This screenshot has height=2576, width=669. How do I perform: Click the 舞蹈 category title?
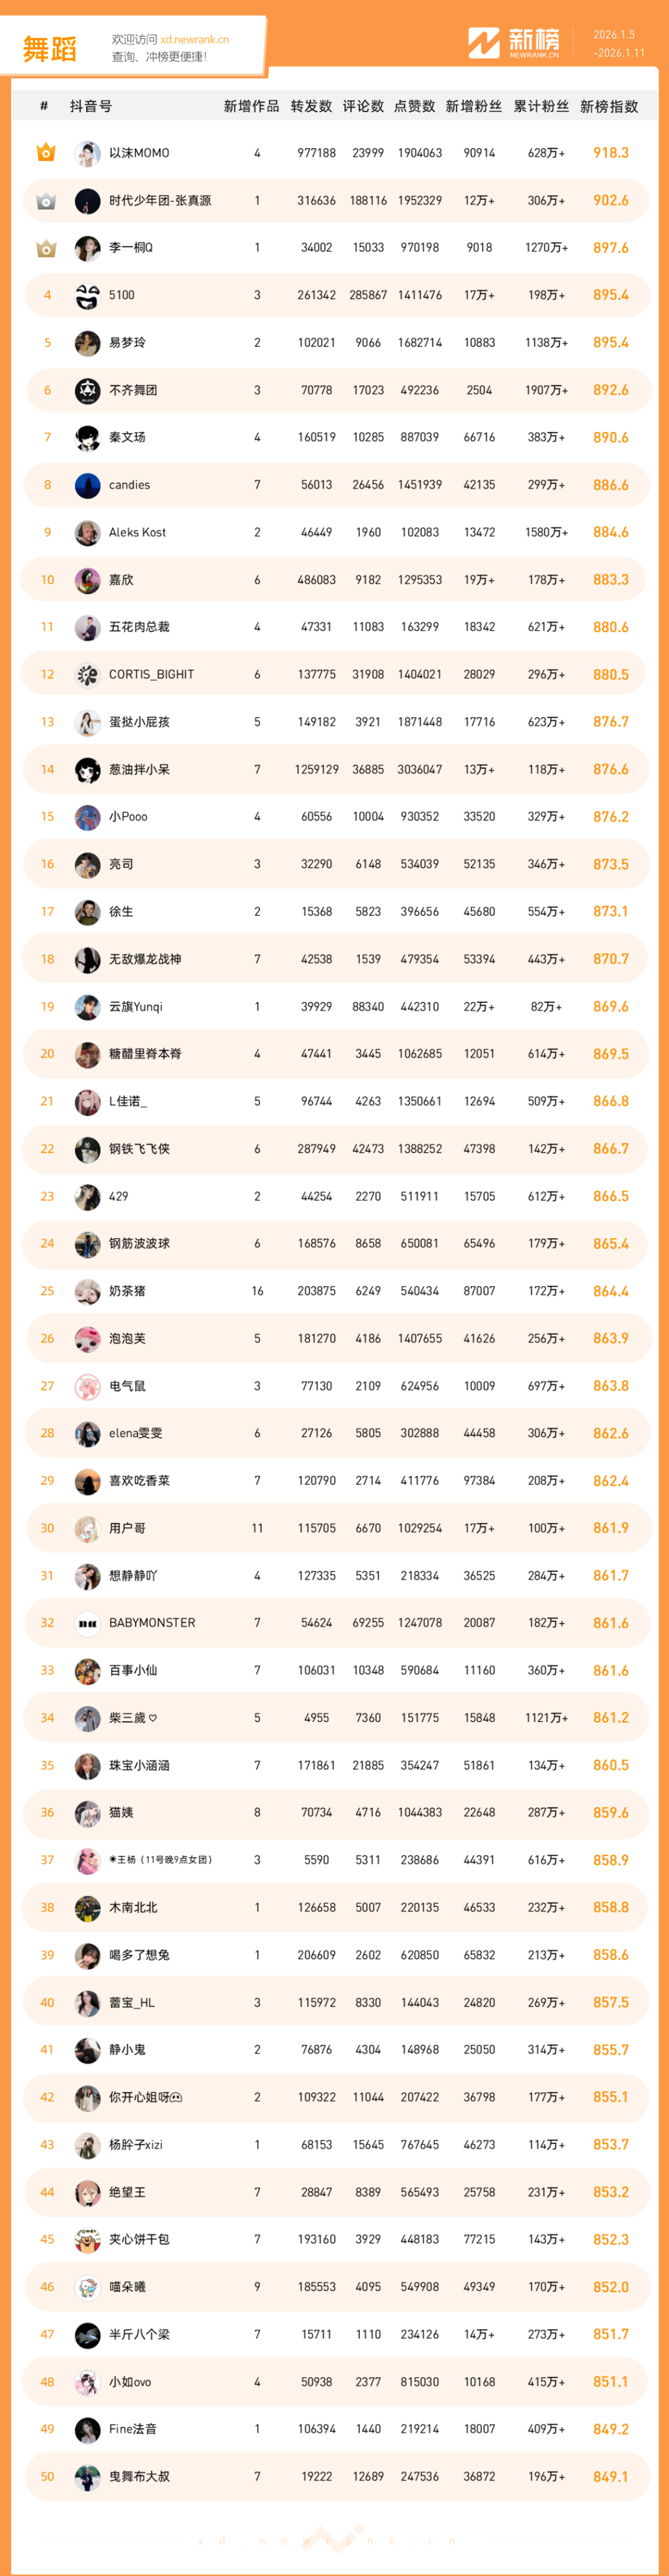(50, 49)
